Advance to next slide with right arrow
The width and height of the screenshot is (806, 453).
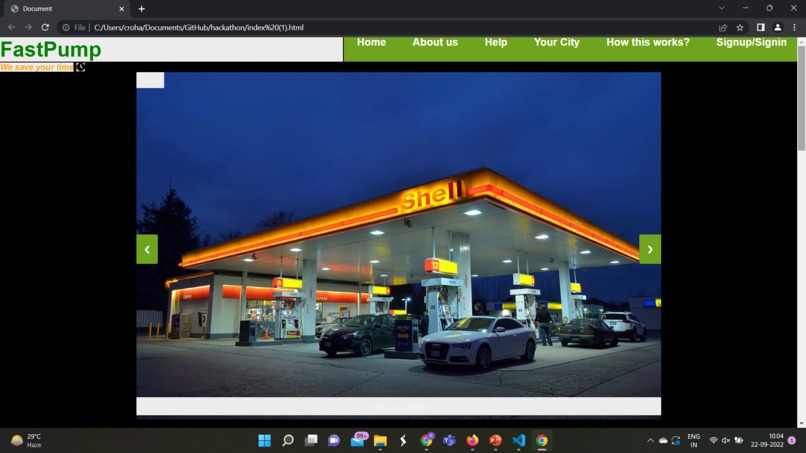[650, 249]
